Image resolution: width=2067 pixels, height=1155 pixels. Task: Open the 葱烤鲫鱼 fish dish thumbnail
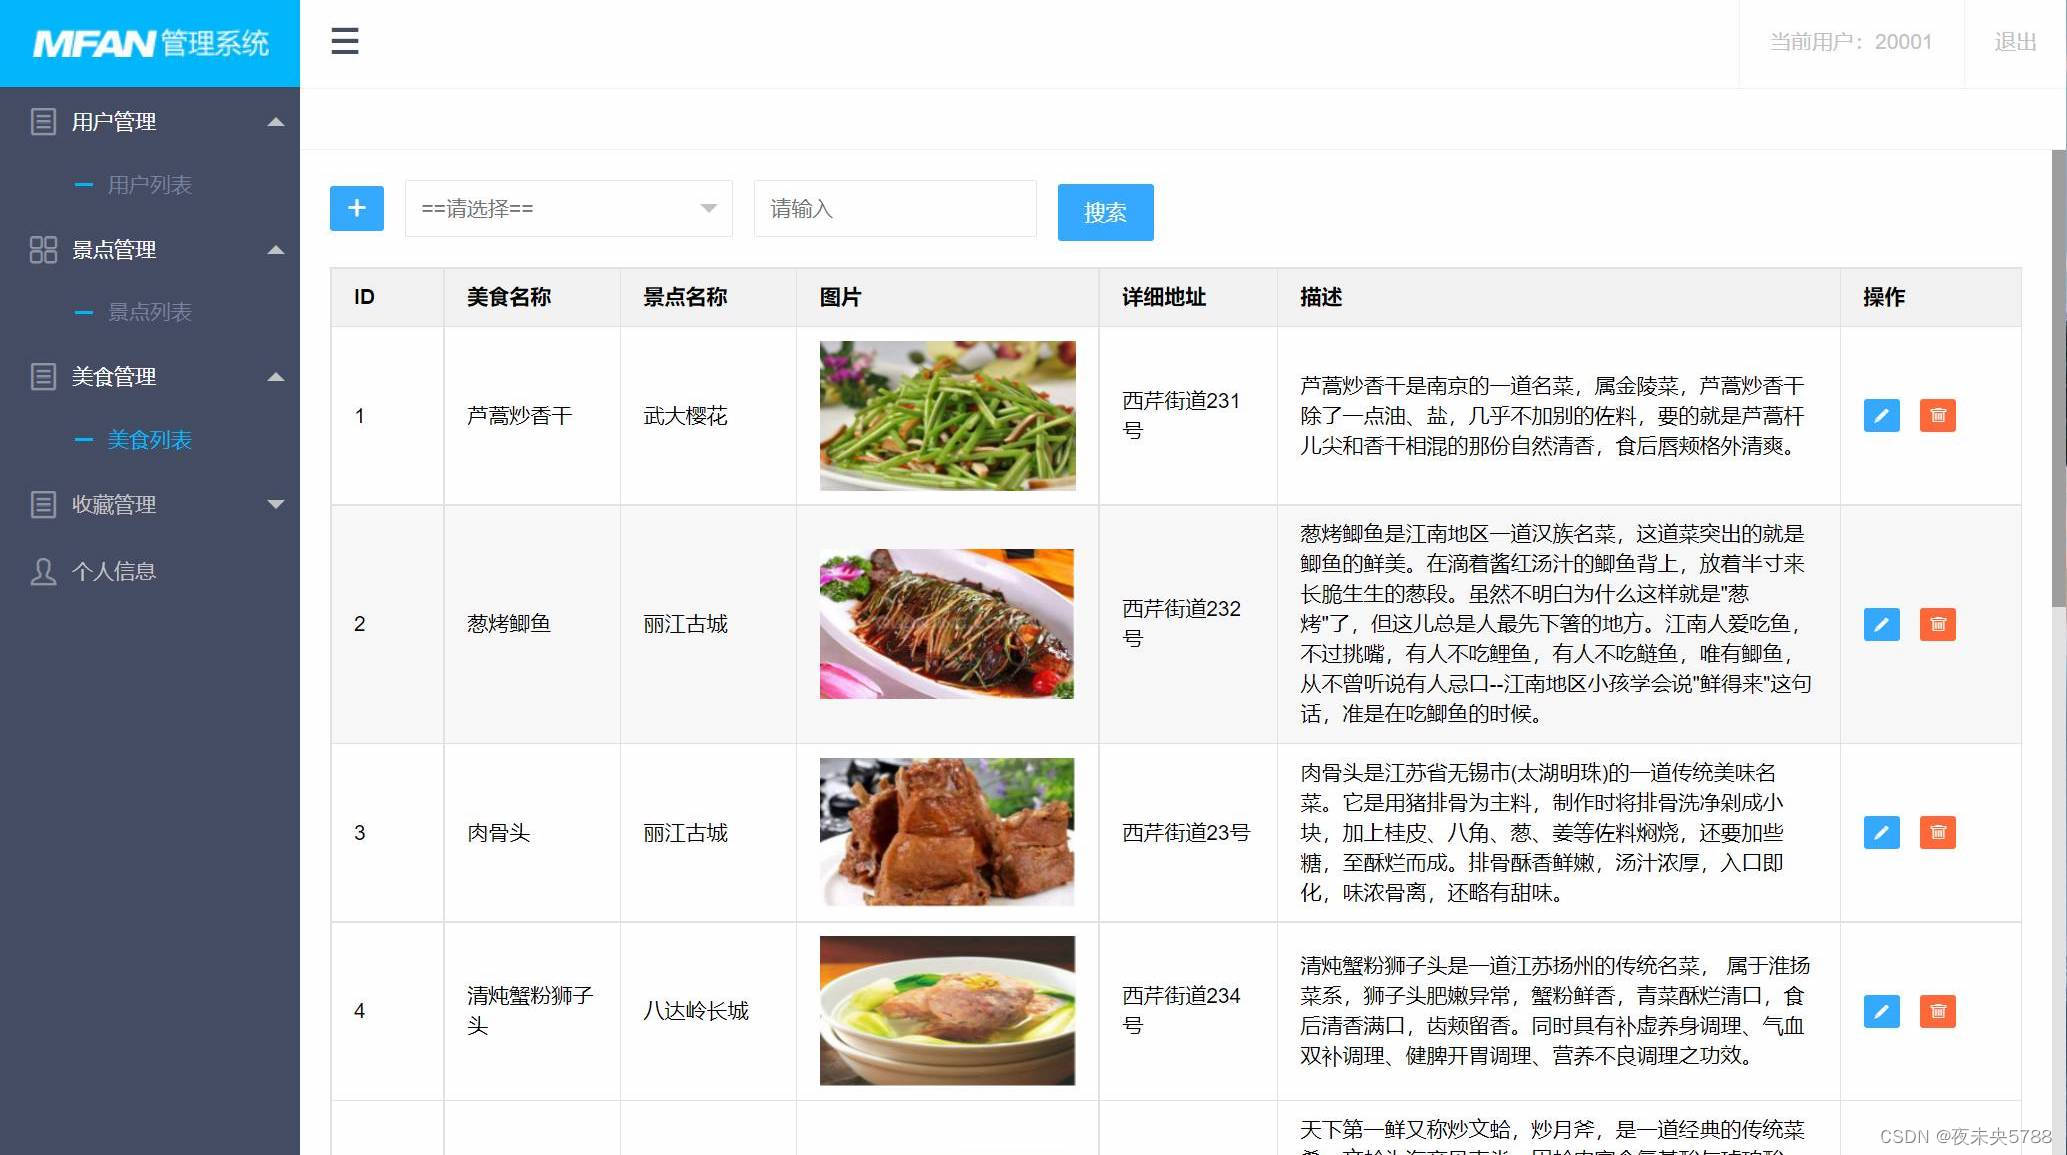coord(947,624)
